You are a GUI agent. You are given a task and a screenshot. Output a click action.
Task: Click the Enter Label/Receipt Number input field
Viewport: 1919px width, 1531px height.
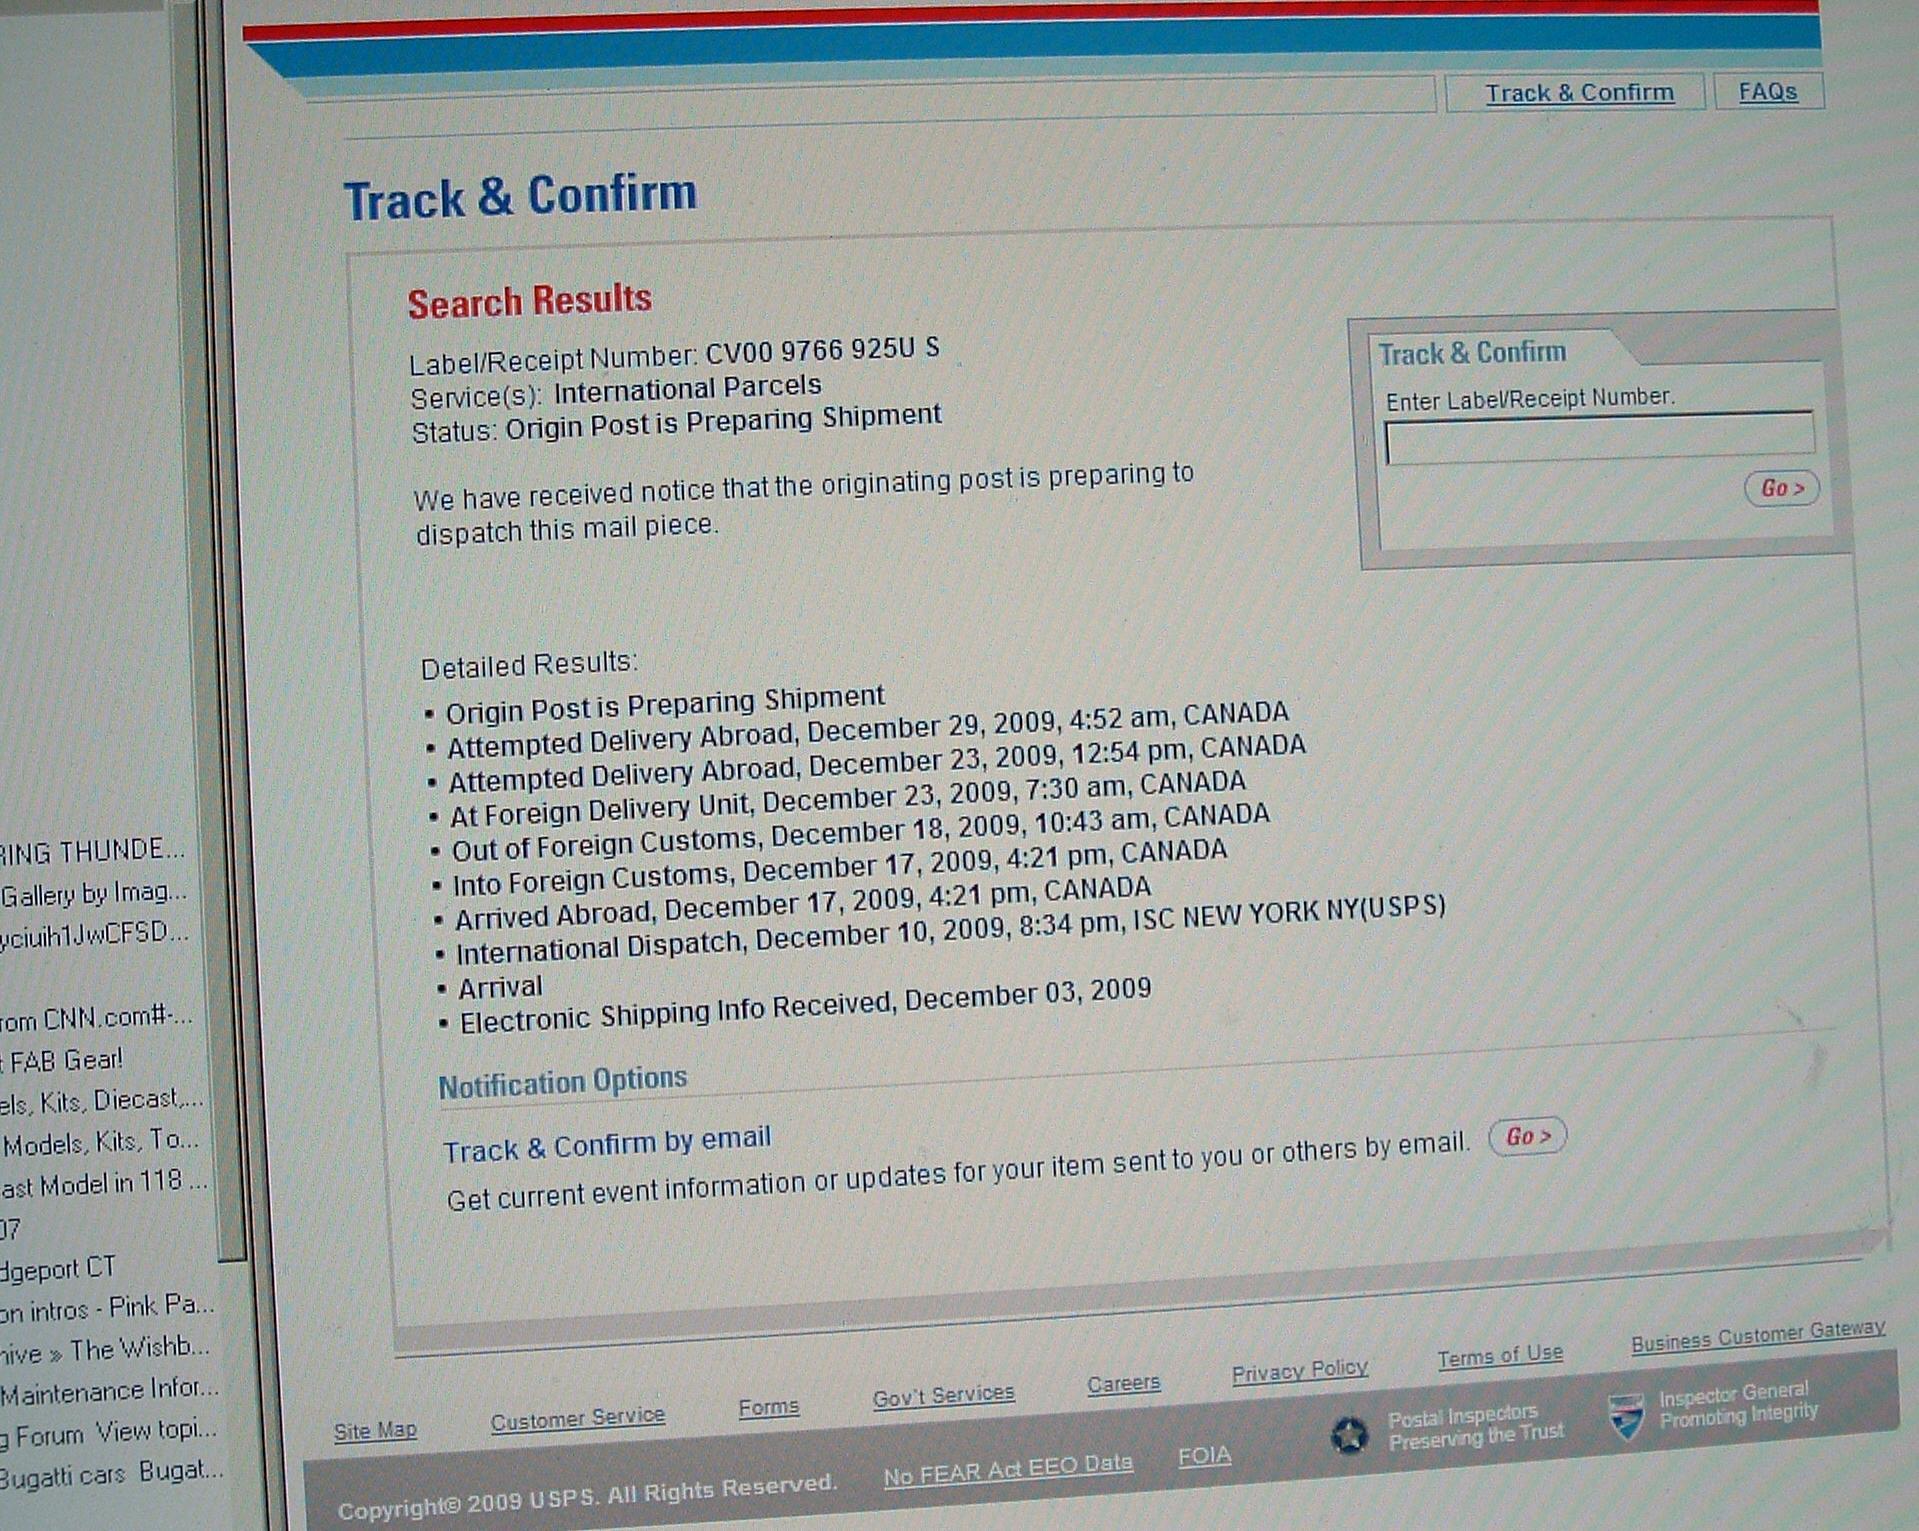coord(1598,438)
